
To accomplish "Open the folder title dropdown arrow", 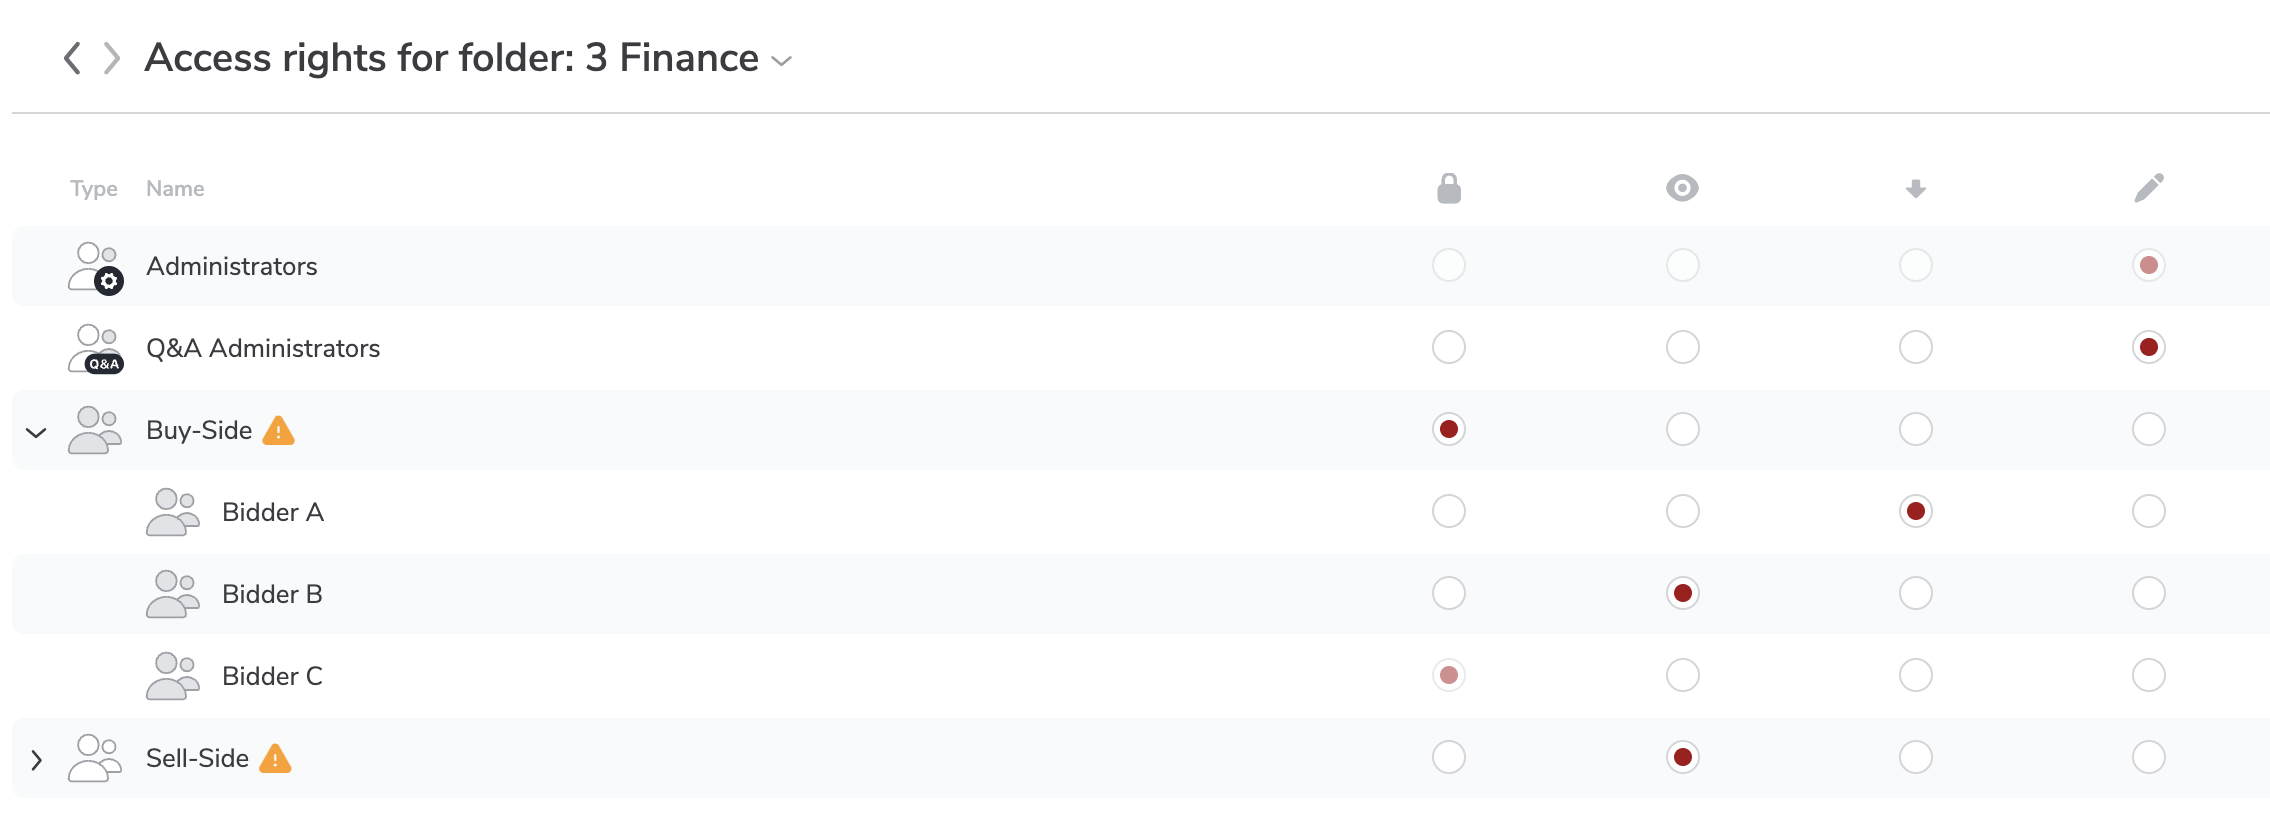I will [x=782, y=61].
